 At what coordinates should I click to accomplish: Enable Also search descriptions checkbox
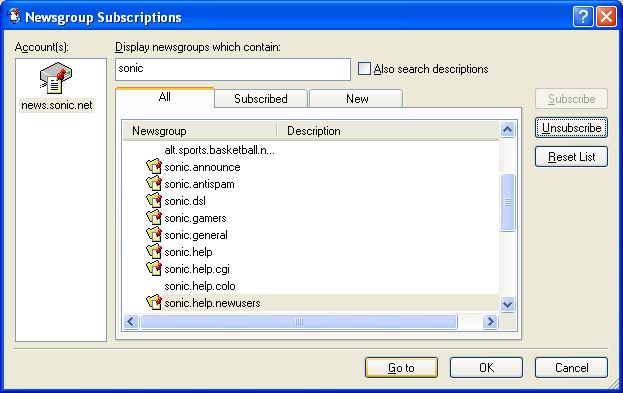pos(364,69)
